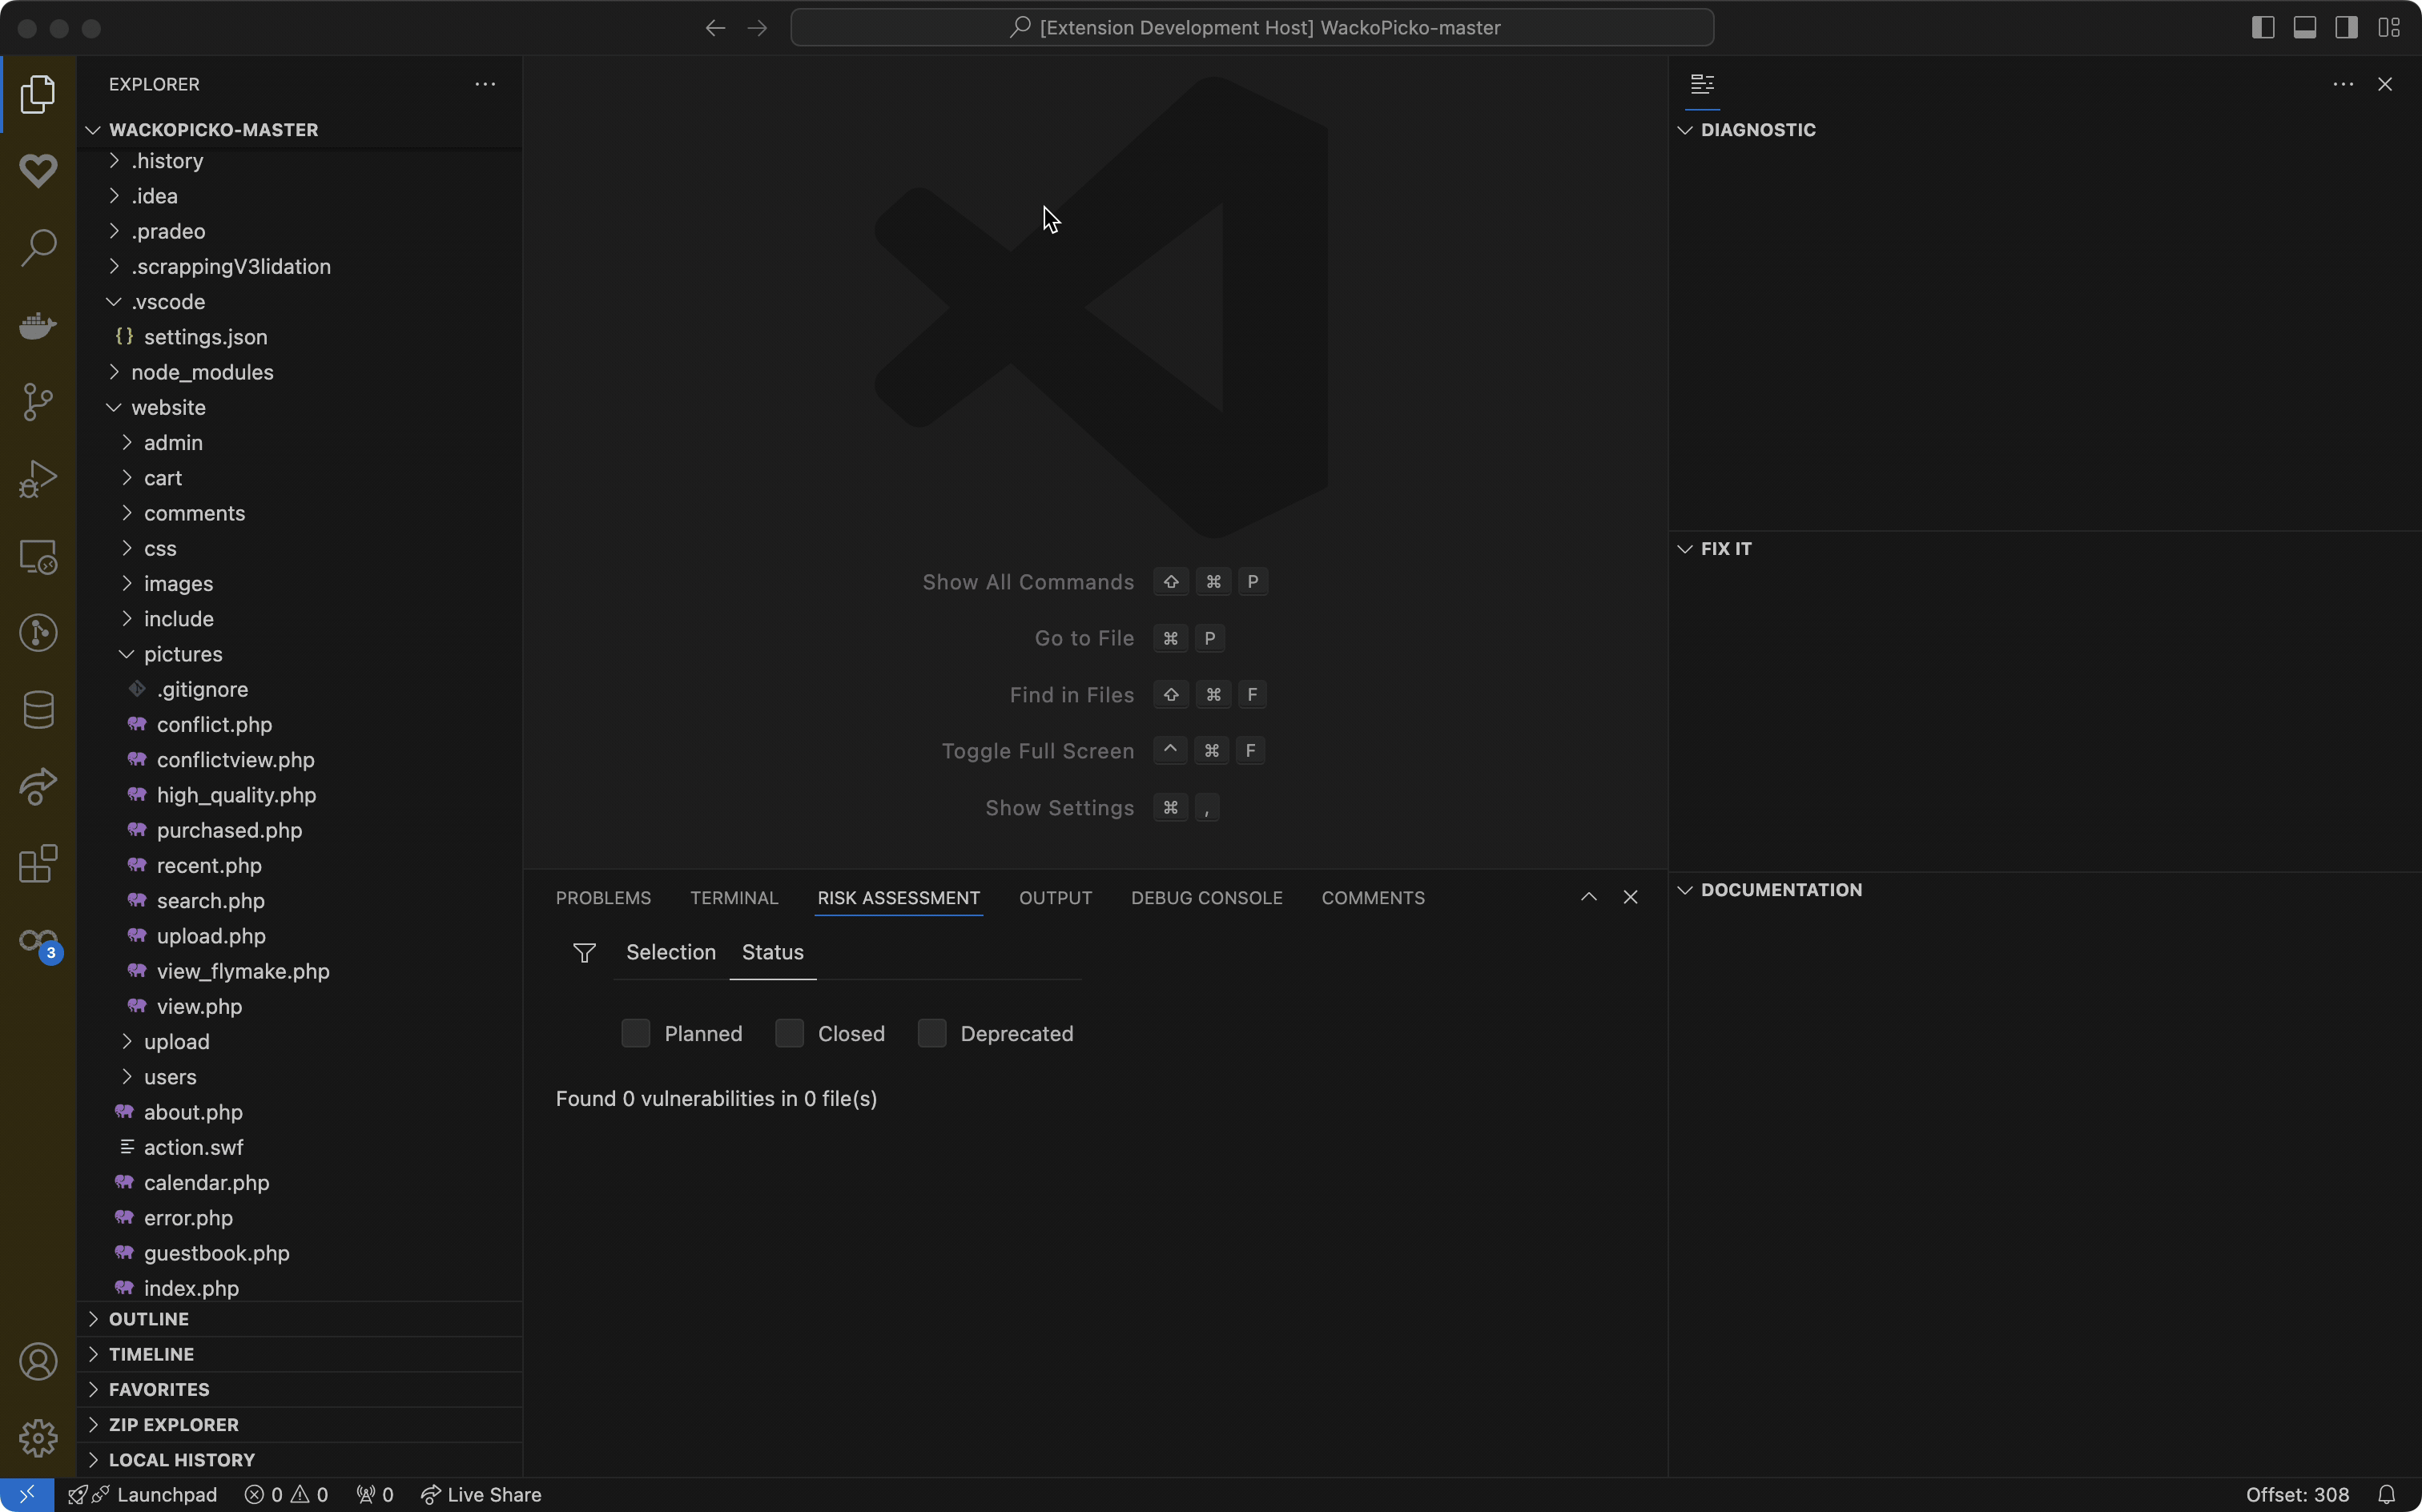Viewport: 2422px width, 1512px height.
Task: Expand the admin folder
Action: (x=173, y=443)
